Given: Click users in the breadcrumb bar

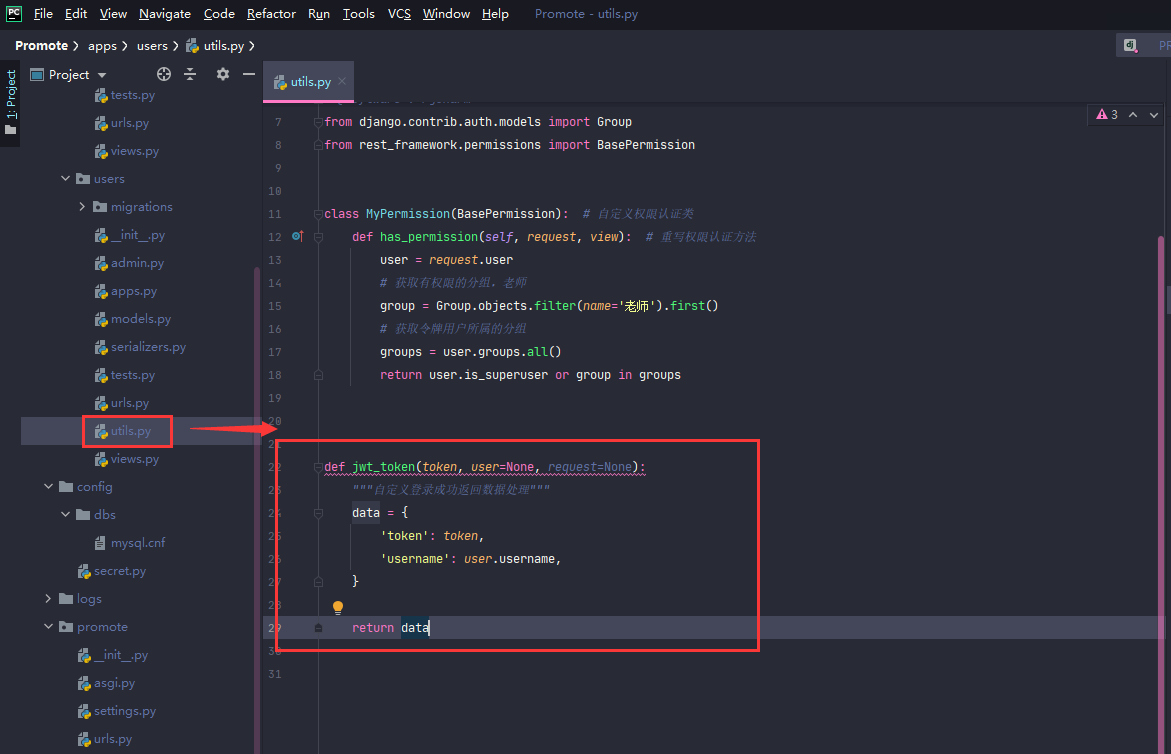Looking at the screenshot, I should (x=152, y=46).
